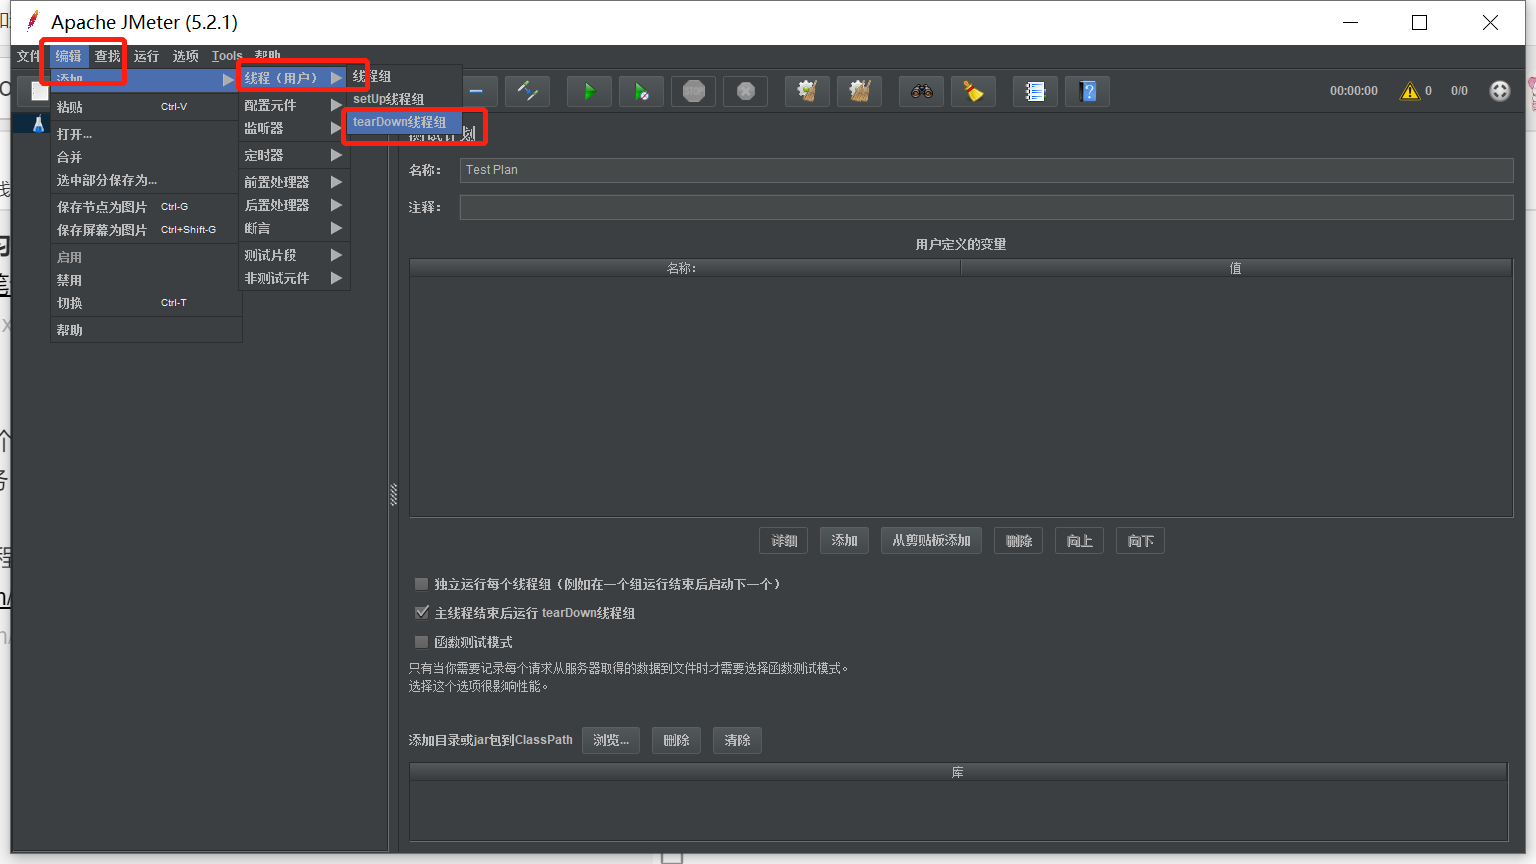Select 合并 menu entry
The height and width of the screenshot is (864, 1536).
[x=146, y=157]
